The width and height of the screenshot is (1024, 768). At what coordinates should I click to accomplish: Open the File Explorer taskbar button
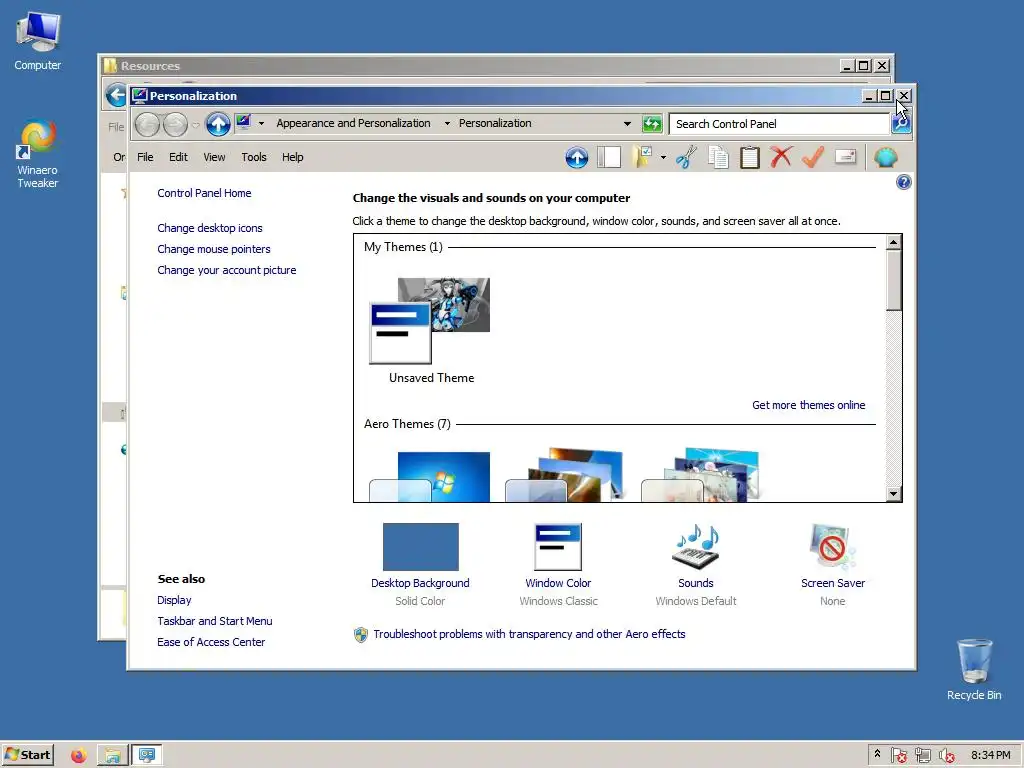pyautogui.click(x=112, y=756)
